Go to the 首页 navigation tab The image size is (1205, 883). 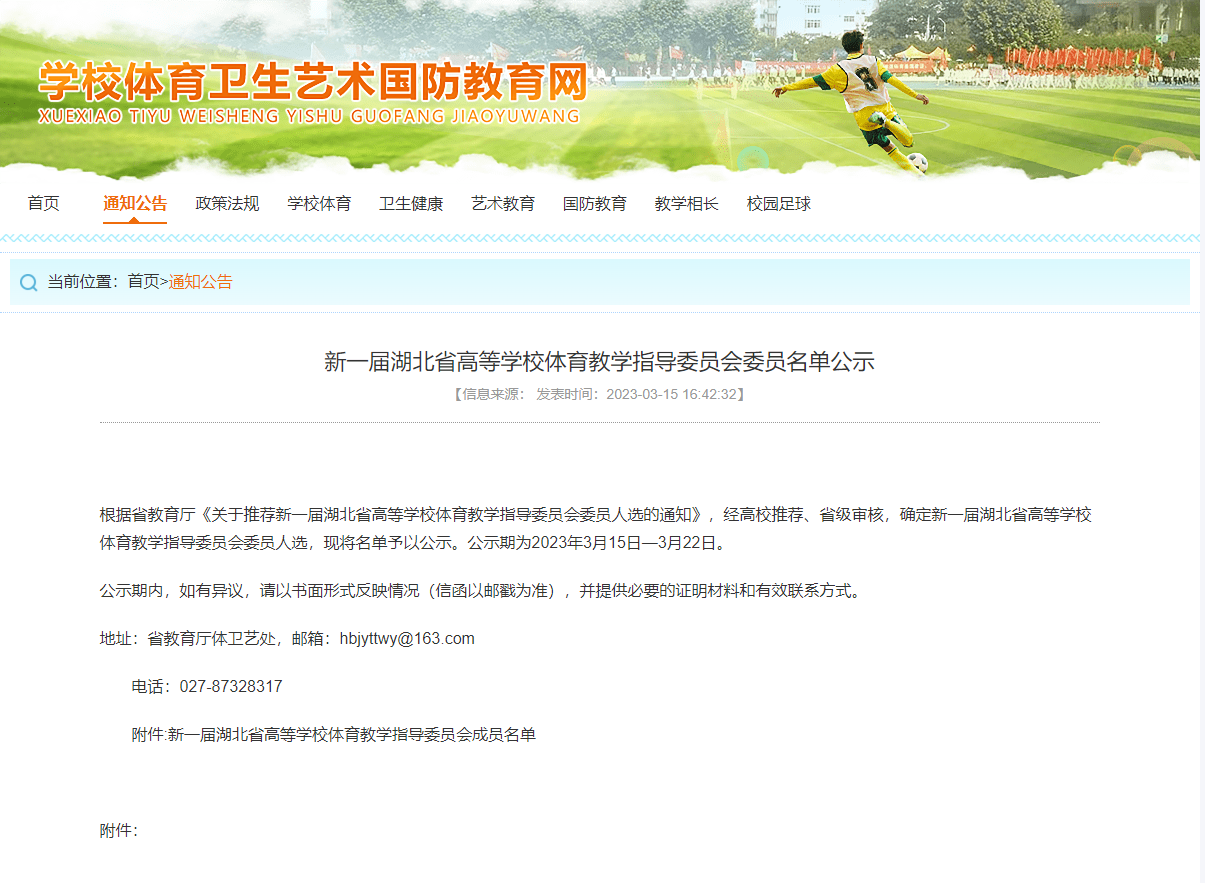click(44, 204)
